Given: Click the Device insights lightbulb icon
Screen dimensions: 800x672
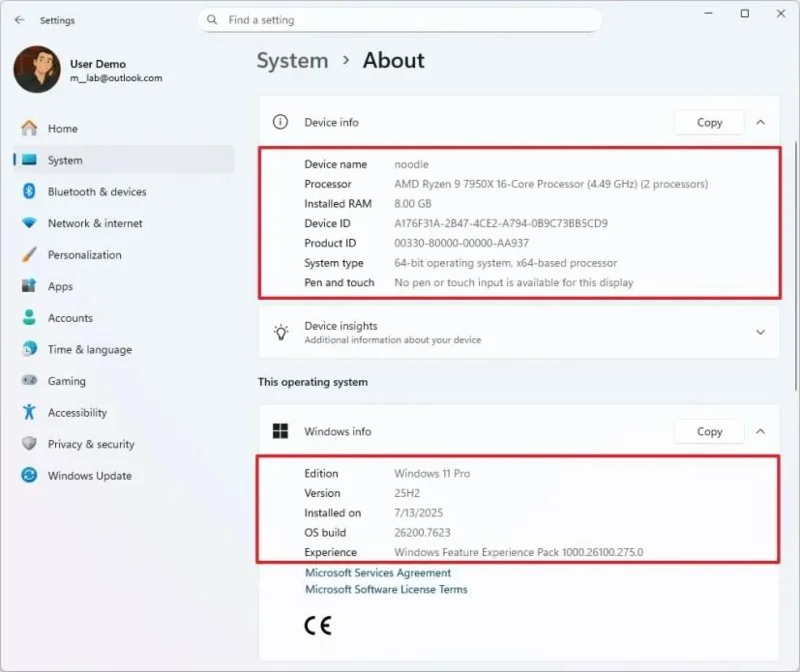Looking at the screenshot, I should pos(281,332).
